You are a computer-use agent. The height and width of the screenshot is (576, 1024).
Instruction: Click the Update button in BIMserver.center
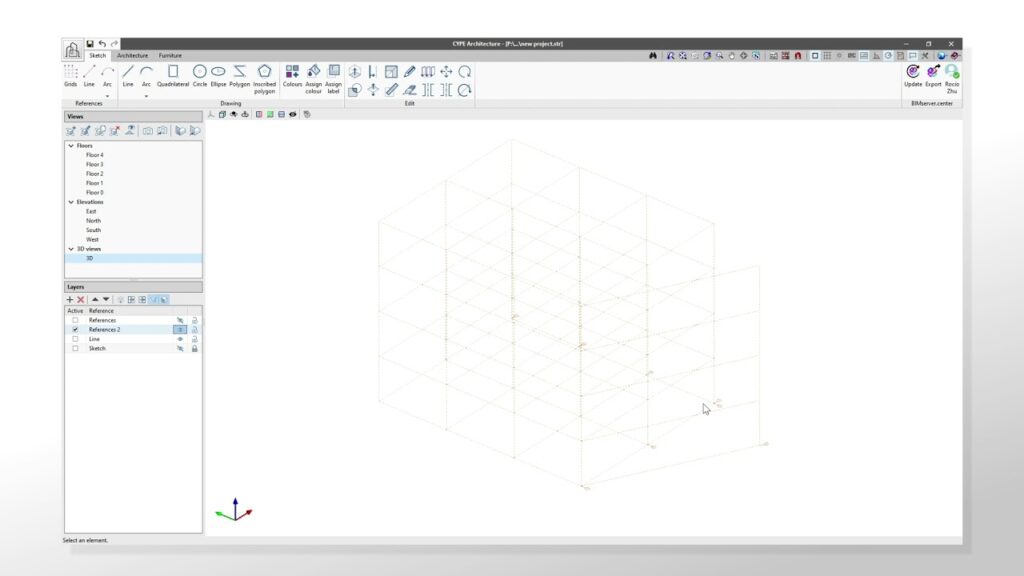click(913, 75)
